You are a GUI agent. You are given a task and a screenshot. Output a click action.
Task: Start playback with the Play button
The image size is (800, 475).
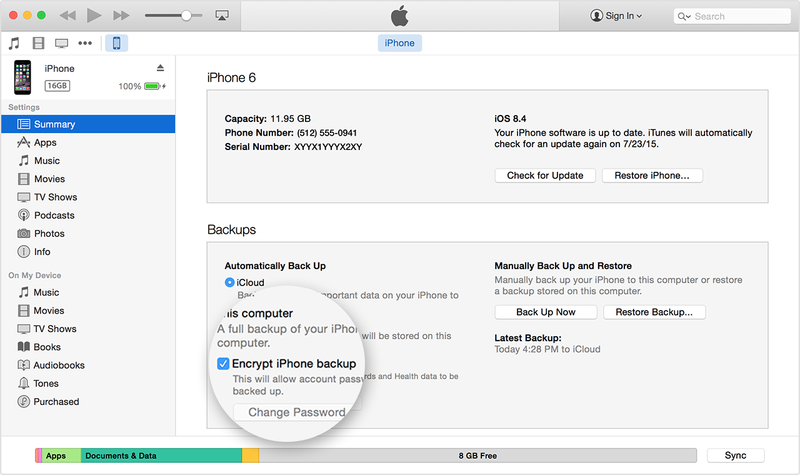click(x=93, y=15)
